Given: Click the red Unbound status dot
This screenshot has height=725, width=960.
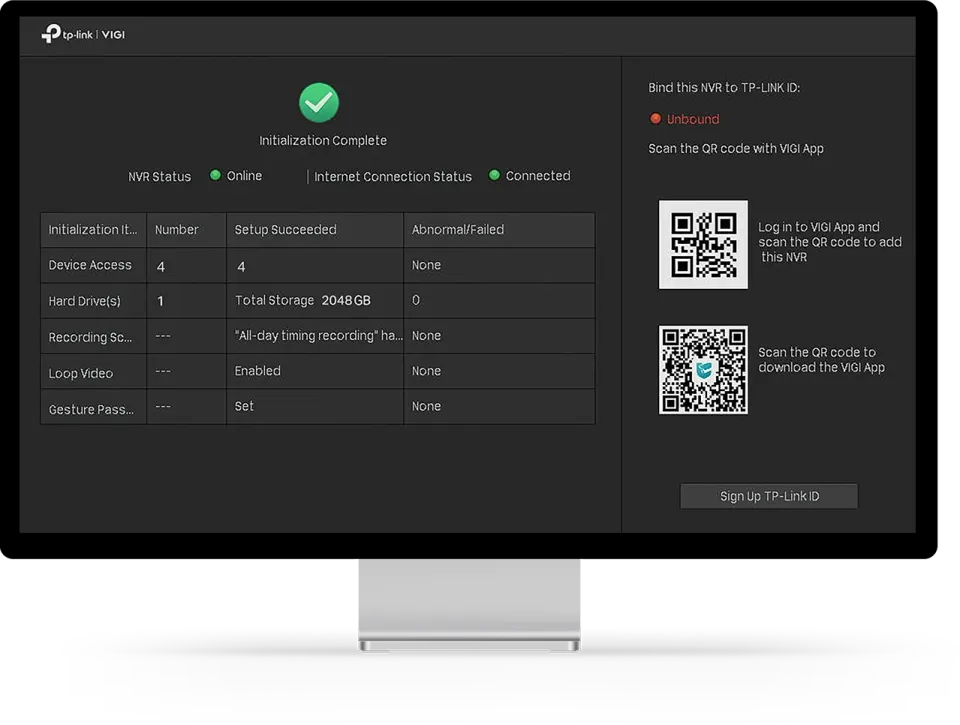Looking at the screenshot, I should (655, 118).
